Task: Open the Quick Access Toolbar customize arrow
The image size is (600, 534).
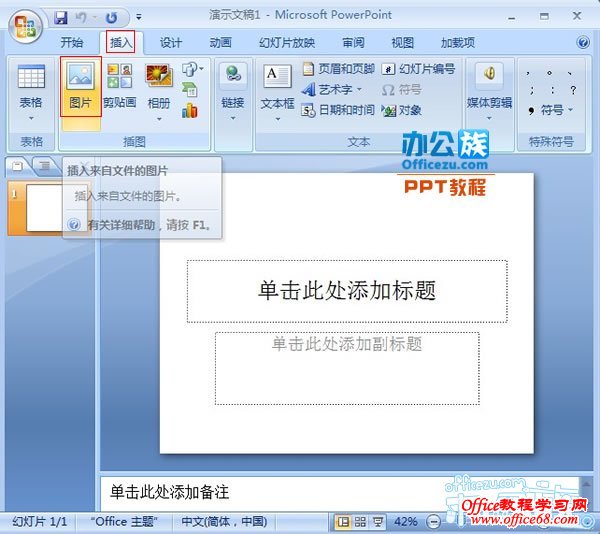Action: click(139, 17)
